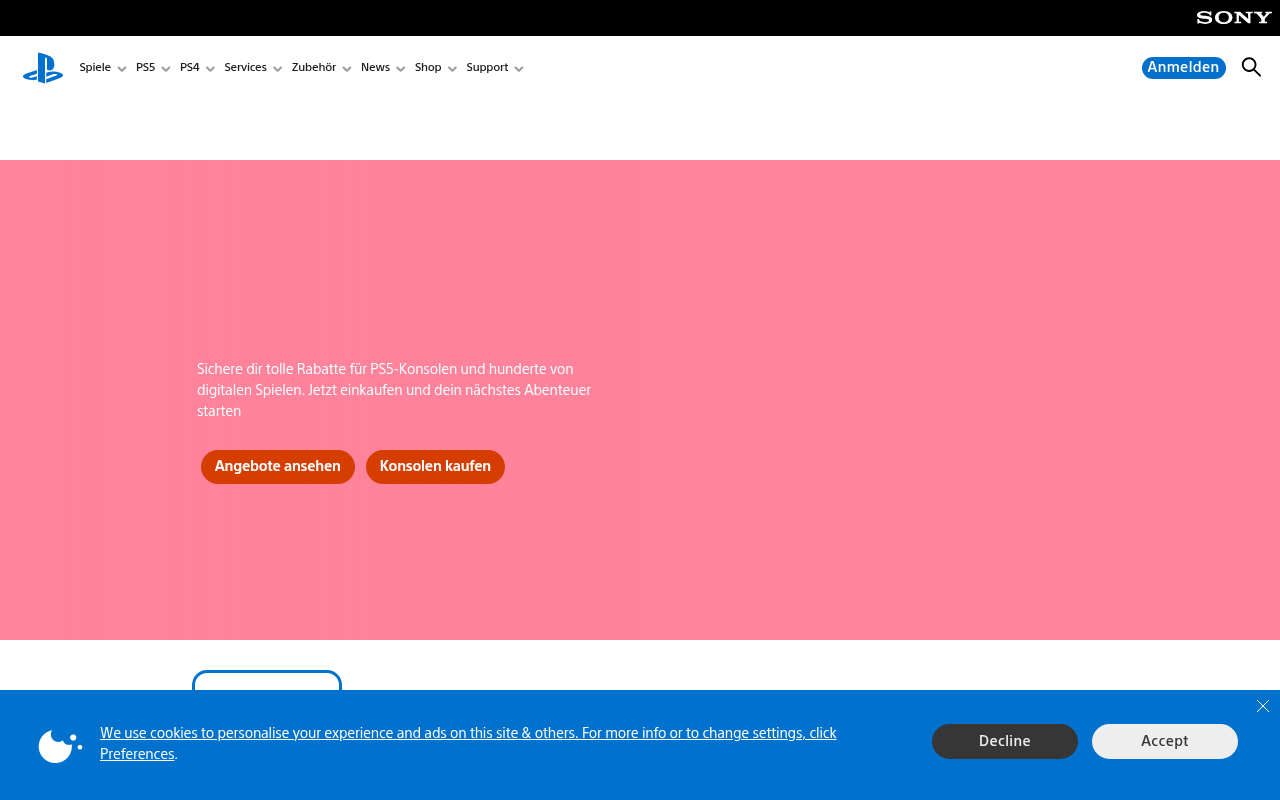Click the Konsolen kaufen button
Image resolution: width=1280 pixels, height=800 pixels.
click(435, 467)
